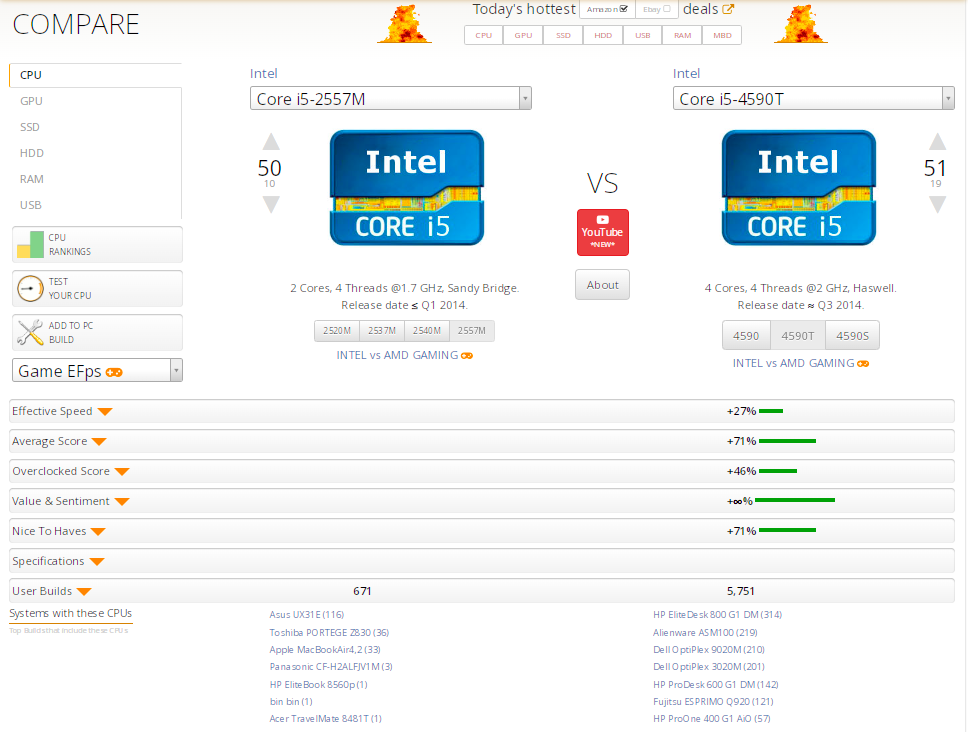
Task: Click the Overclocked Score +46% green bar
Action: pyautogui.click(x=778, y=471)
